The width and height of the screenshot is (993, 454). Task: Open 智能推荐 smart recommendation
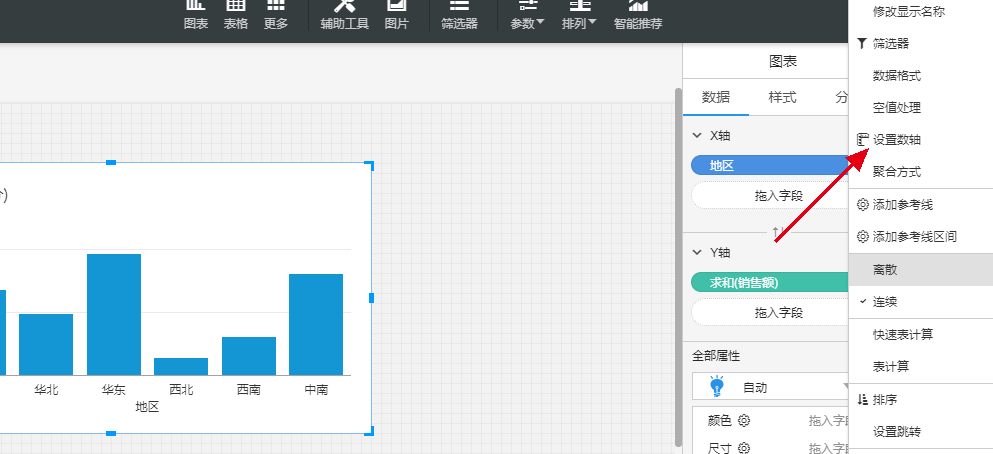coord(638,16)
